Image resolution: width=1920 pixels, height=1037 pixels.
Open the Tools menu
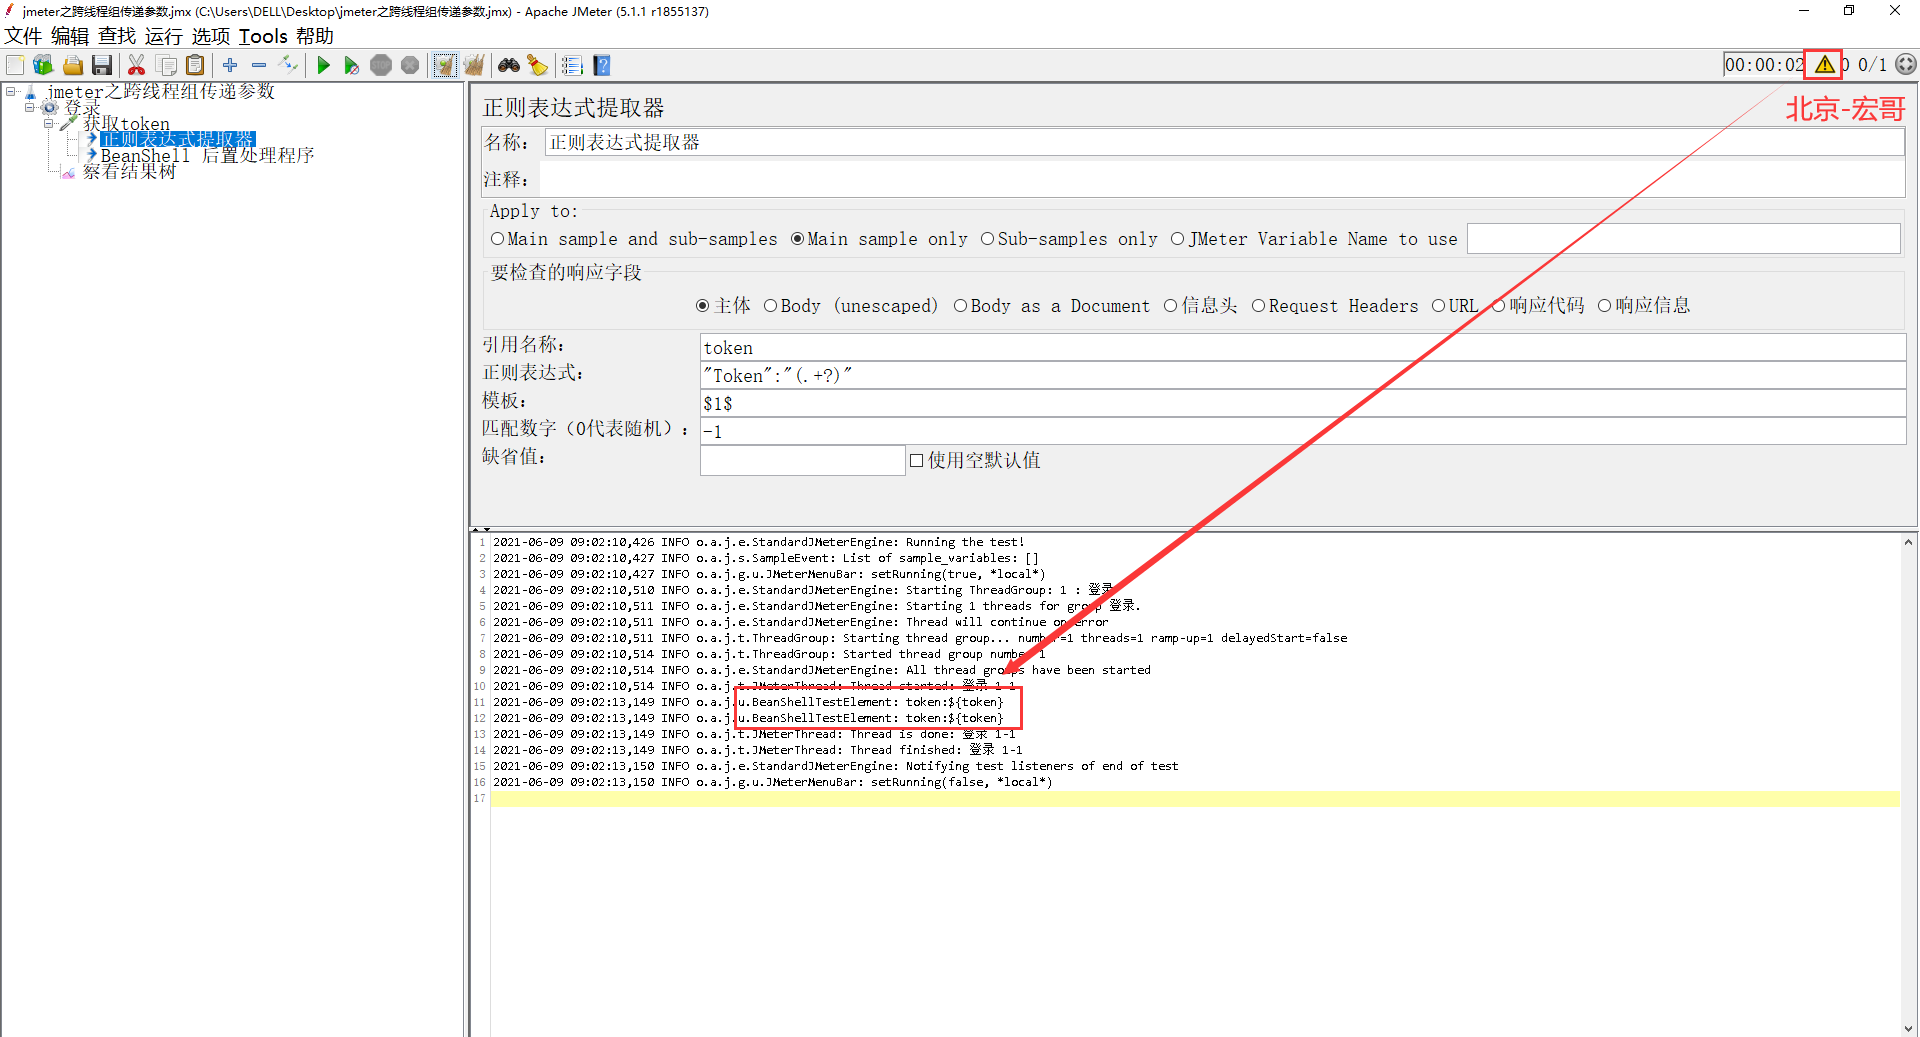click(263, 36)
